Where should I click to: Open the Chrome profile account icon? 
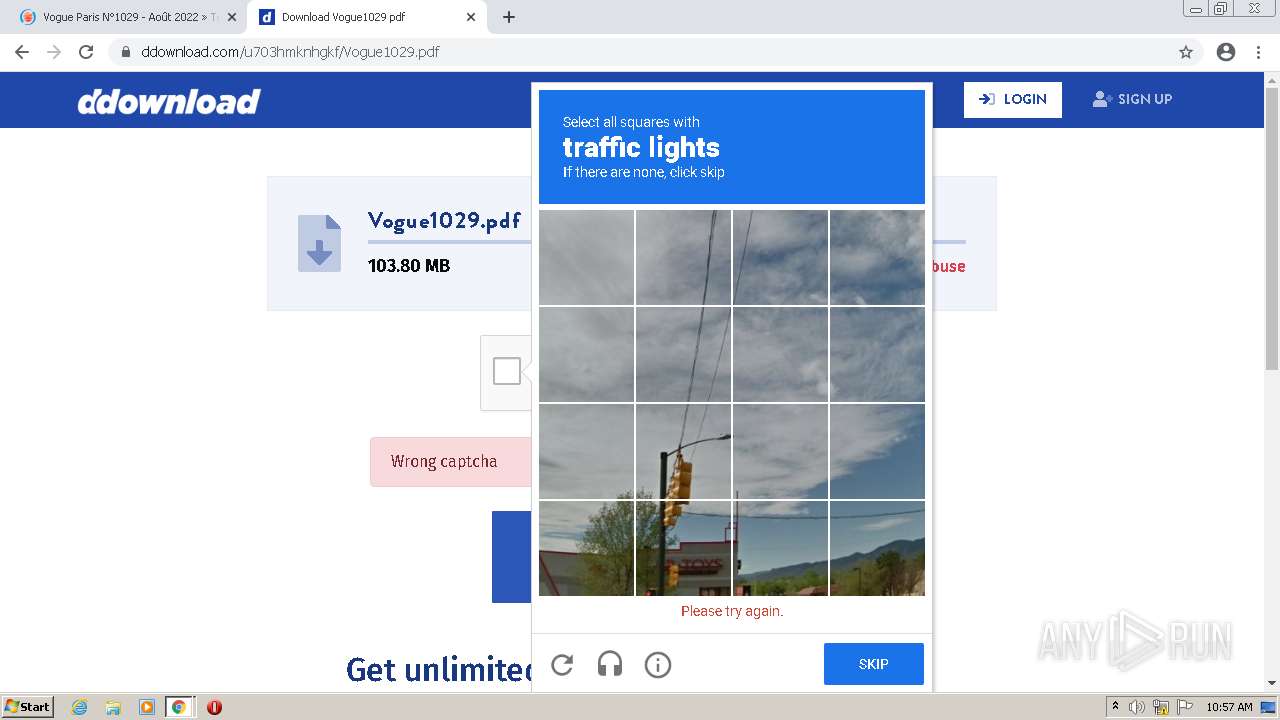[1226, 52]
